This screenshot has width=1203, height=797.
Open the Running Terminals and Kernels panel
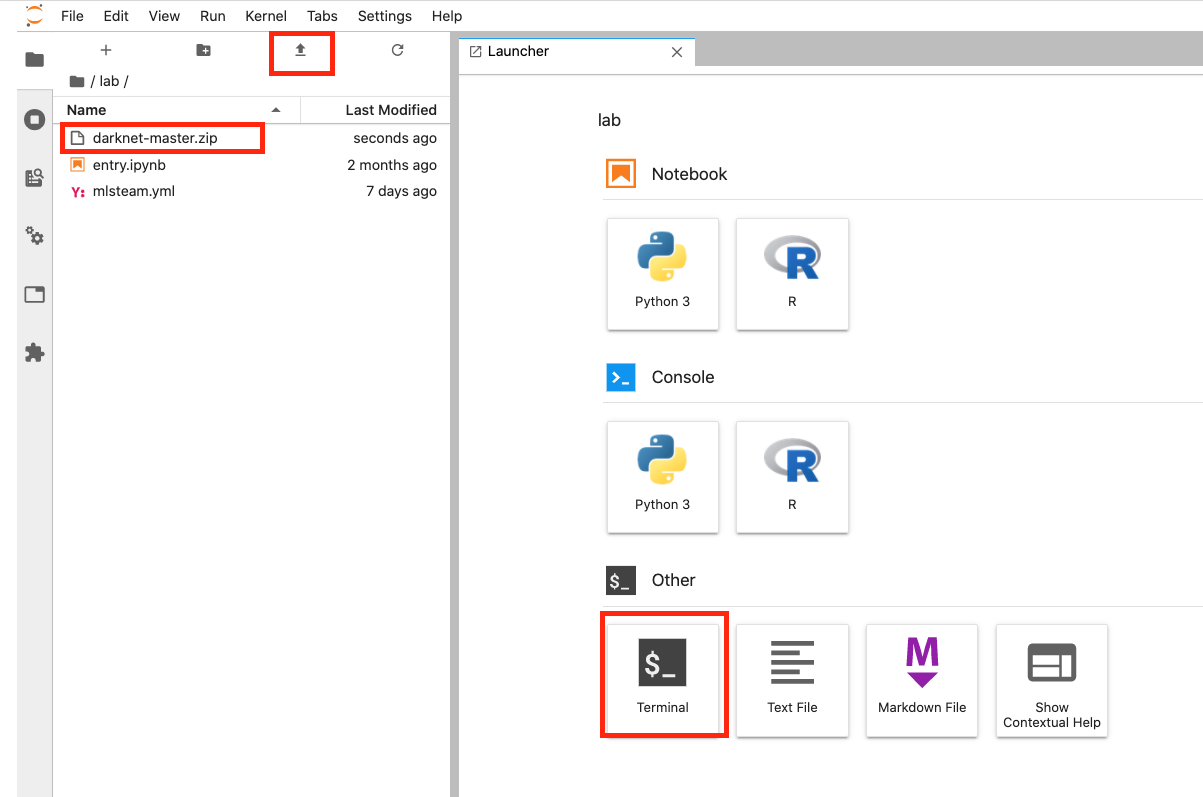pyautogui.click(x=35, y=120)
